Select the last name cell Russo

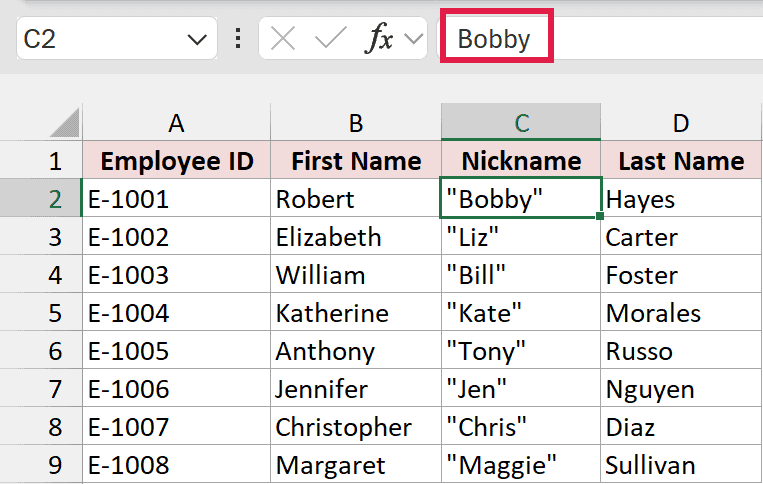[x=681, y=350]
